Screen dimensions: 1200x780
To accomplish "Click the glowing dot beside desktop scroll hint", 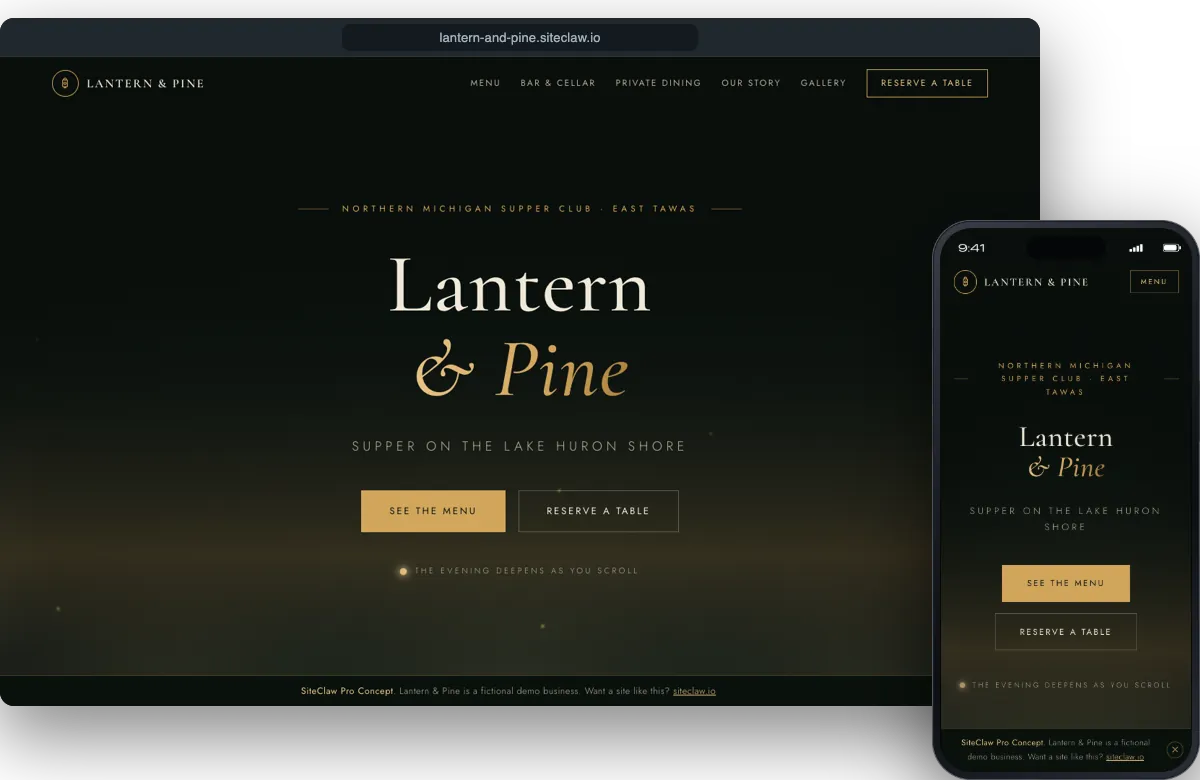I will (x=403, y=571).
